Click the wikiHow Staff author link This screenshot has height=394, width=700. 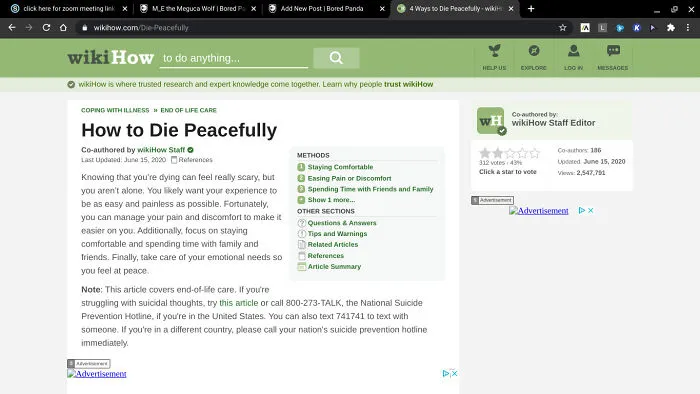[161, 150]
